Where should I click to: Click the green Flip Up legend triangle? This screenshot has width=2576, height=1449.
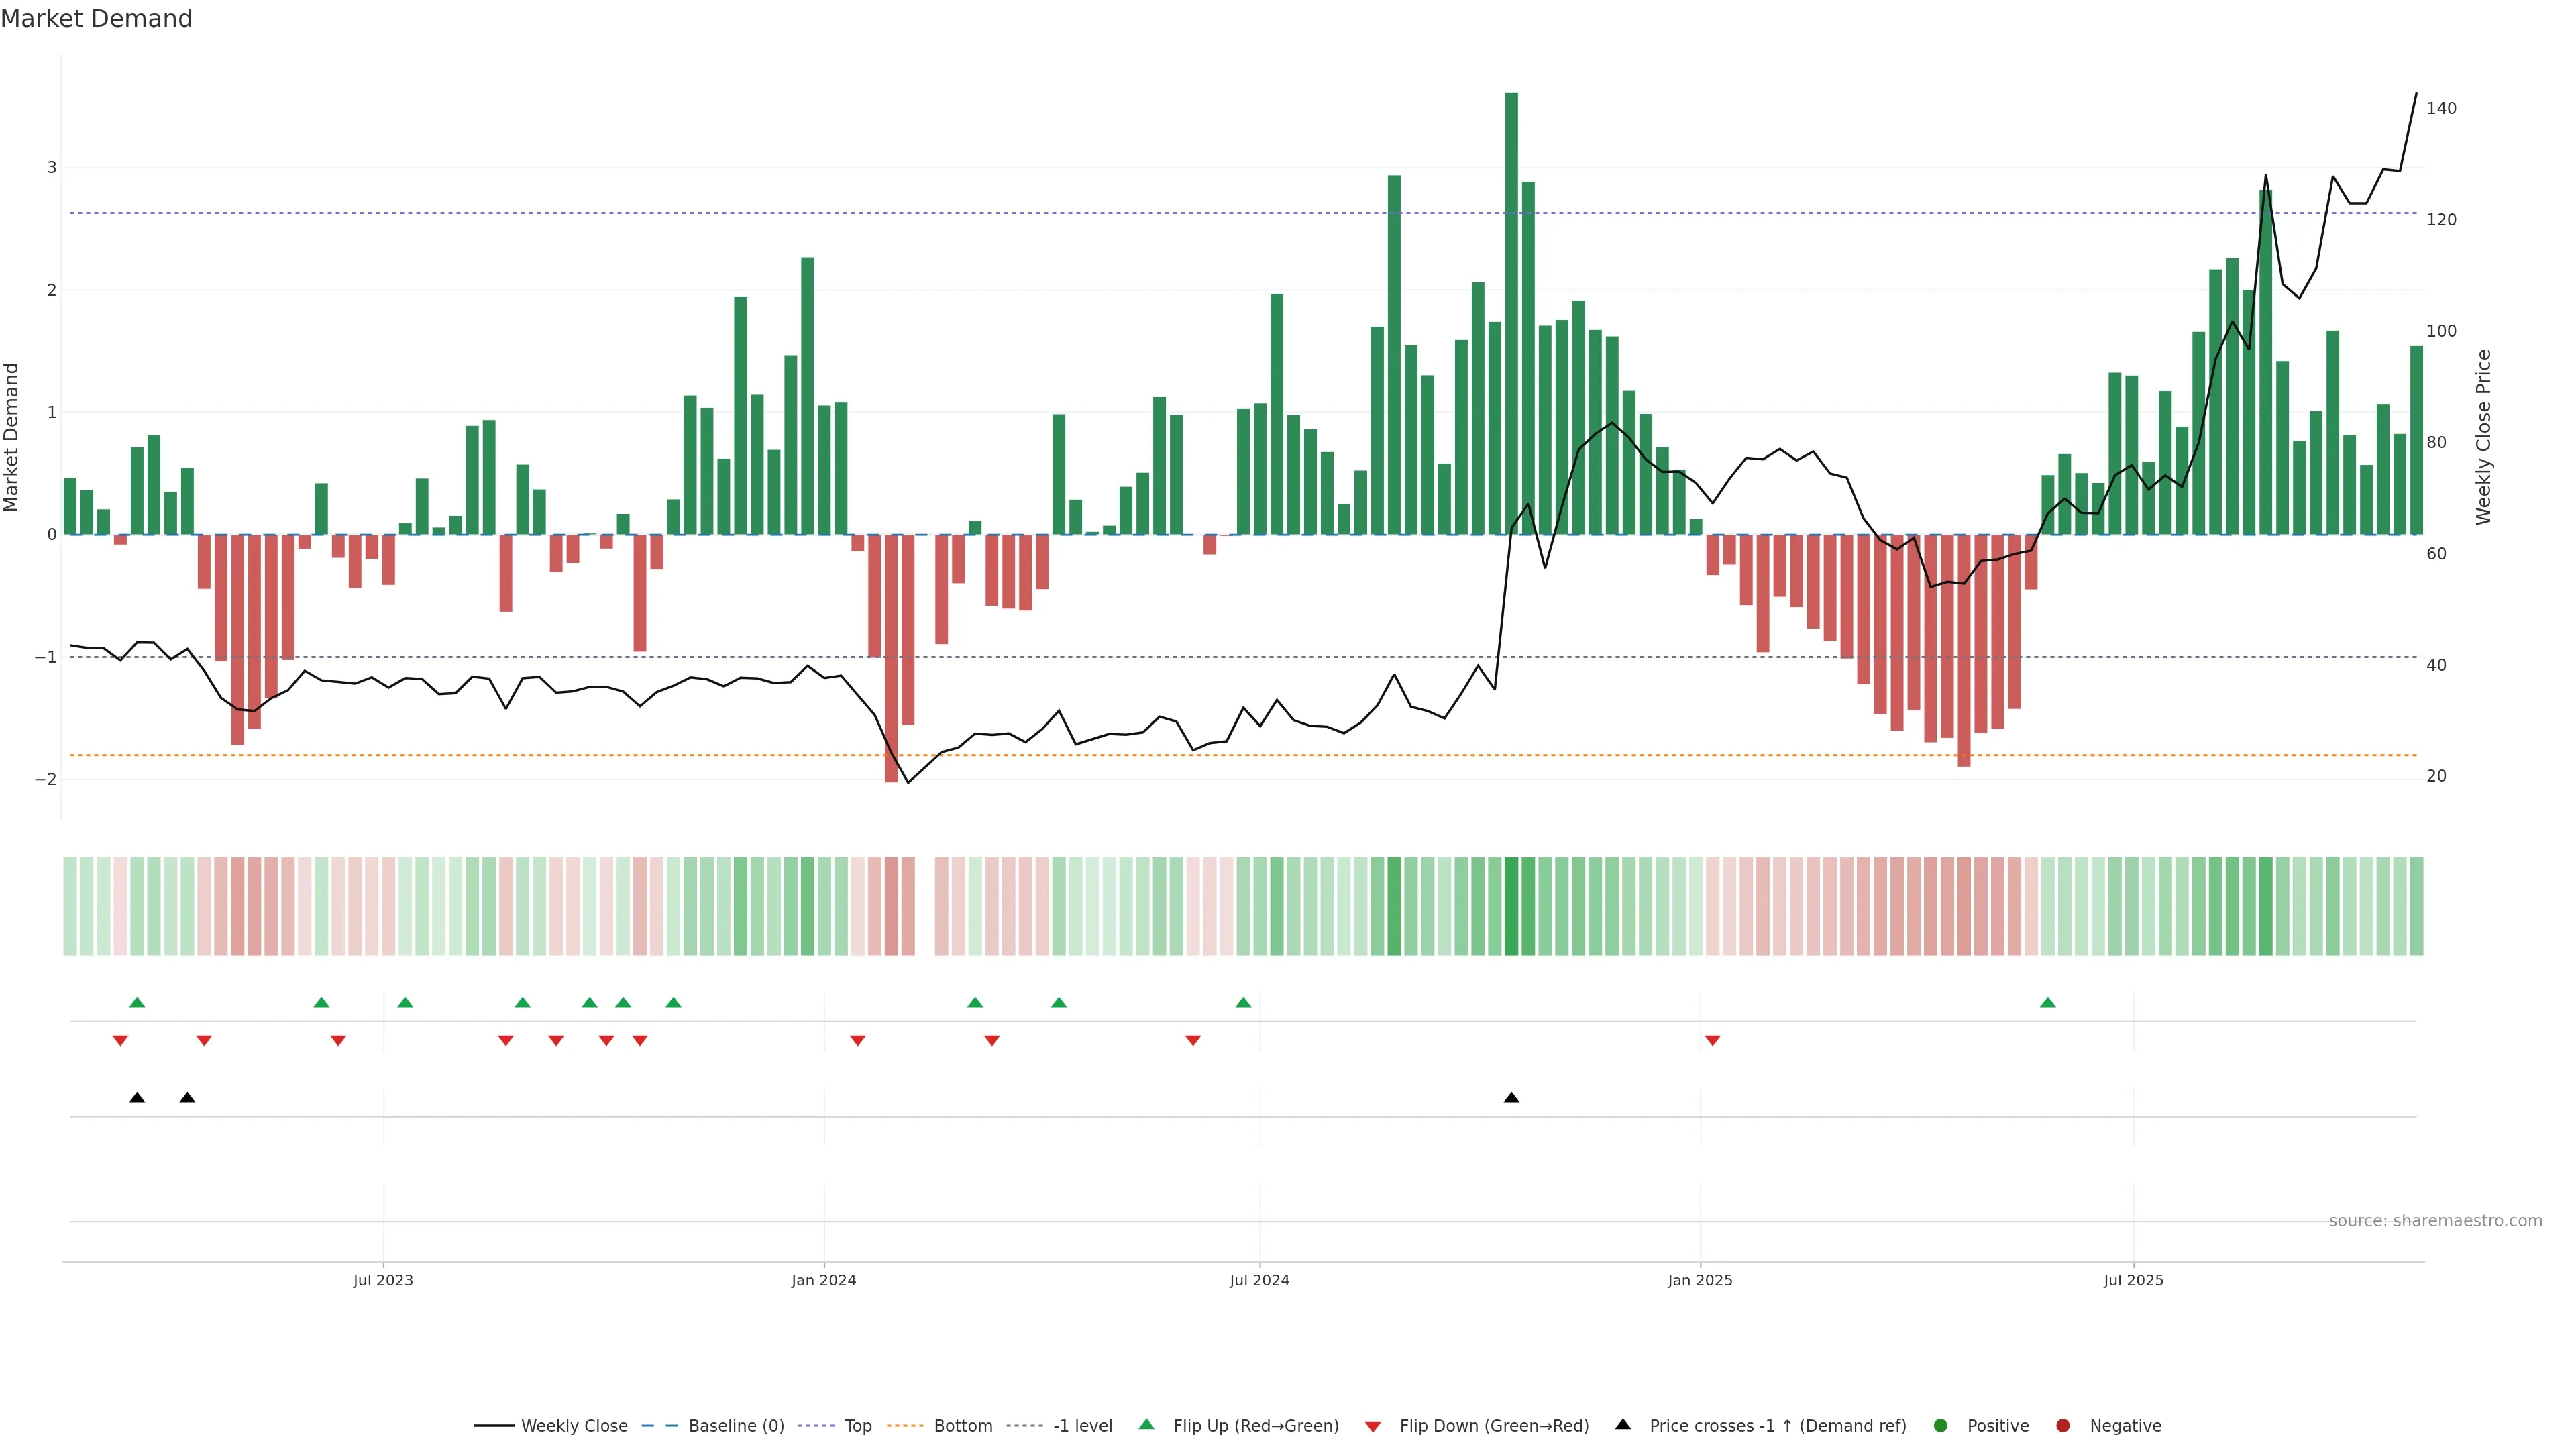(1147, 1425)
